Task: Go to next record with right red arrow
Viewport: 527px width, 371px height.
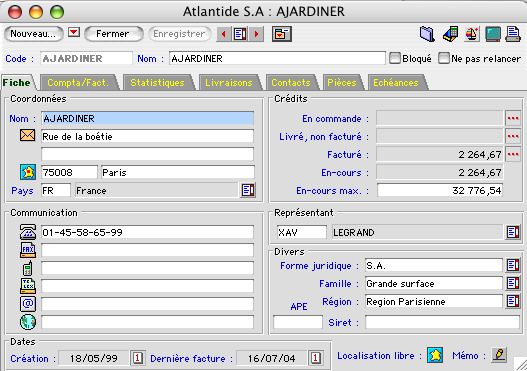Action: (x=256, y=34)
